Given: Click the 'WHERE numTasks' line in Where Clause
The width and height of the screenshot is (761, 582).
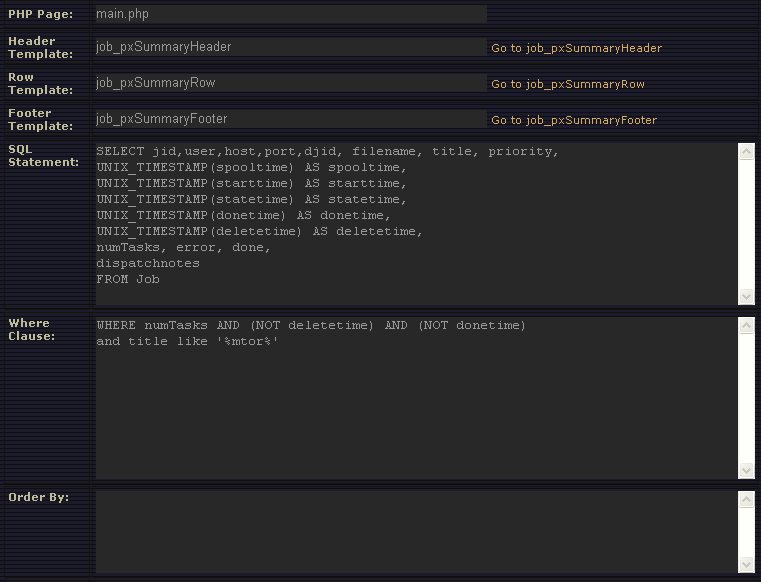Looking at the screenshot, I should pos(311,325).
